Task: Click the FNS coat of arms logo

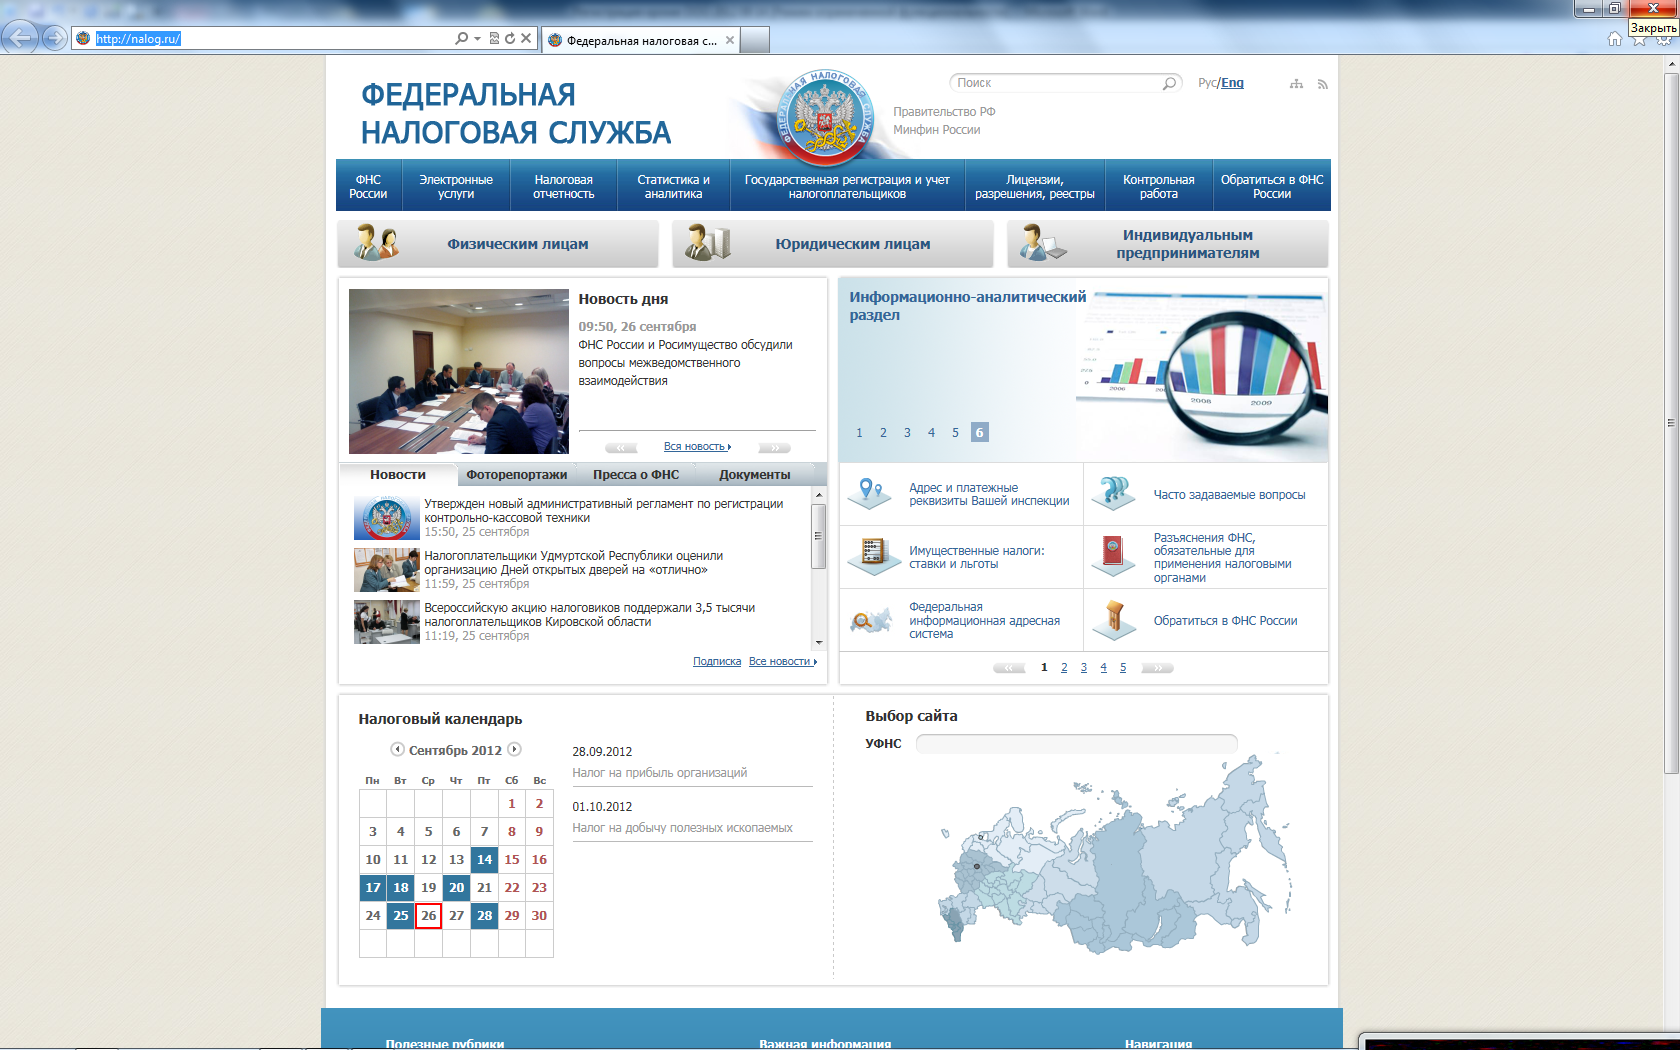Action: click(x=826, y=118)
